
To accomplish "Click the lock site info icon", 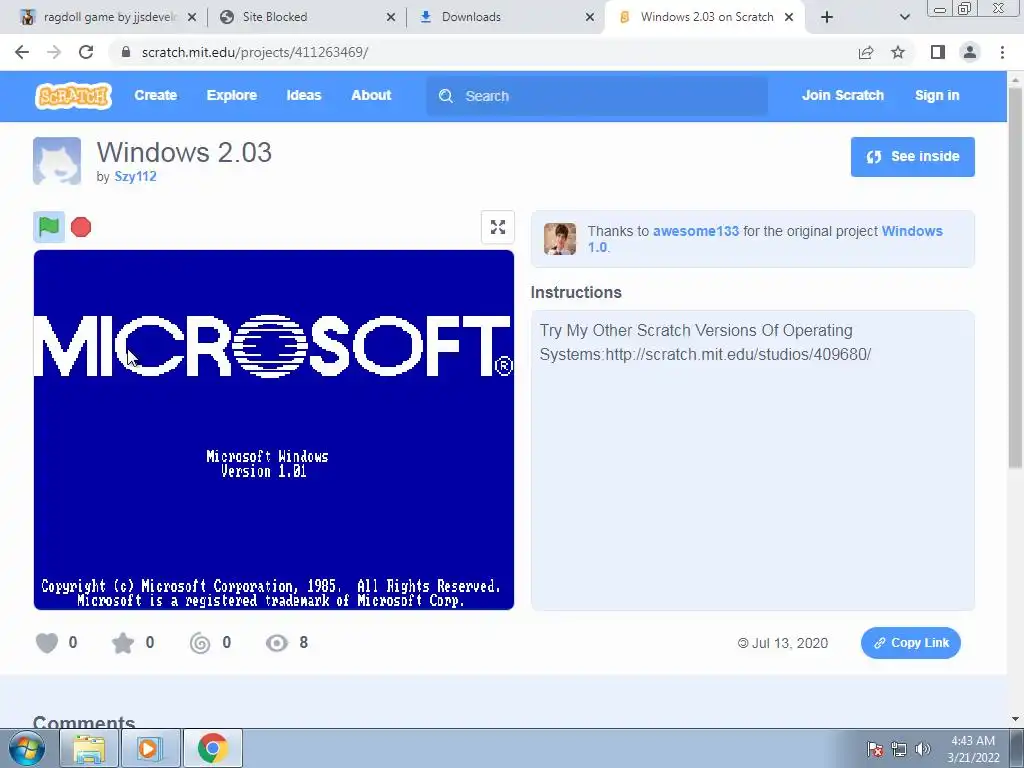I will (x=126, y=52).
